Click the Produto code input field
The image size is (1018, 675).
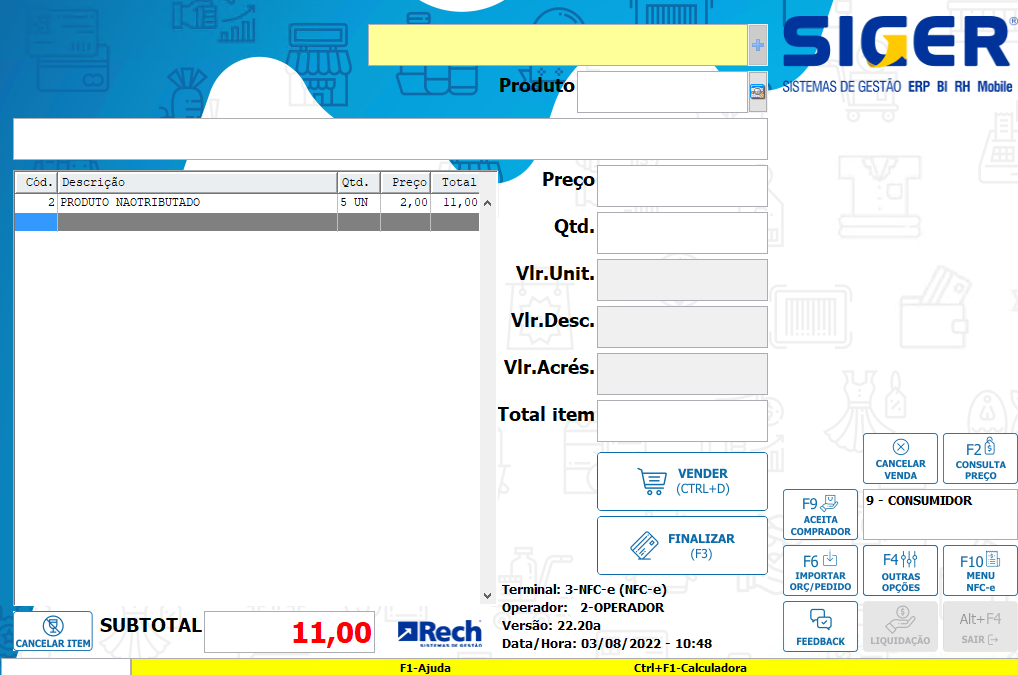tap(662, 92)
